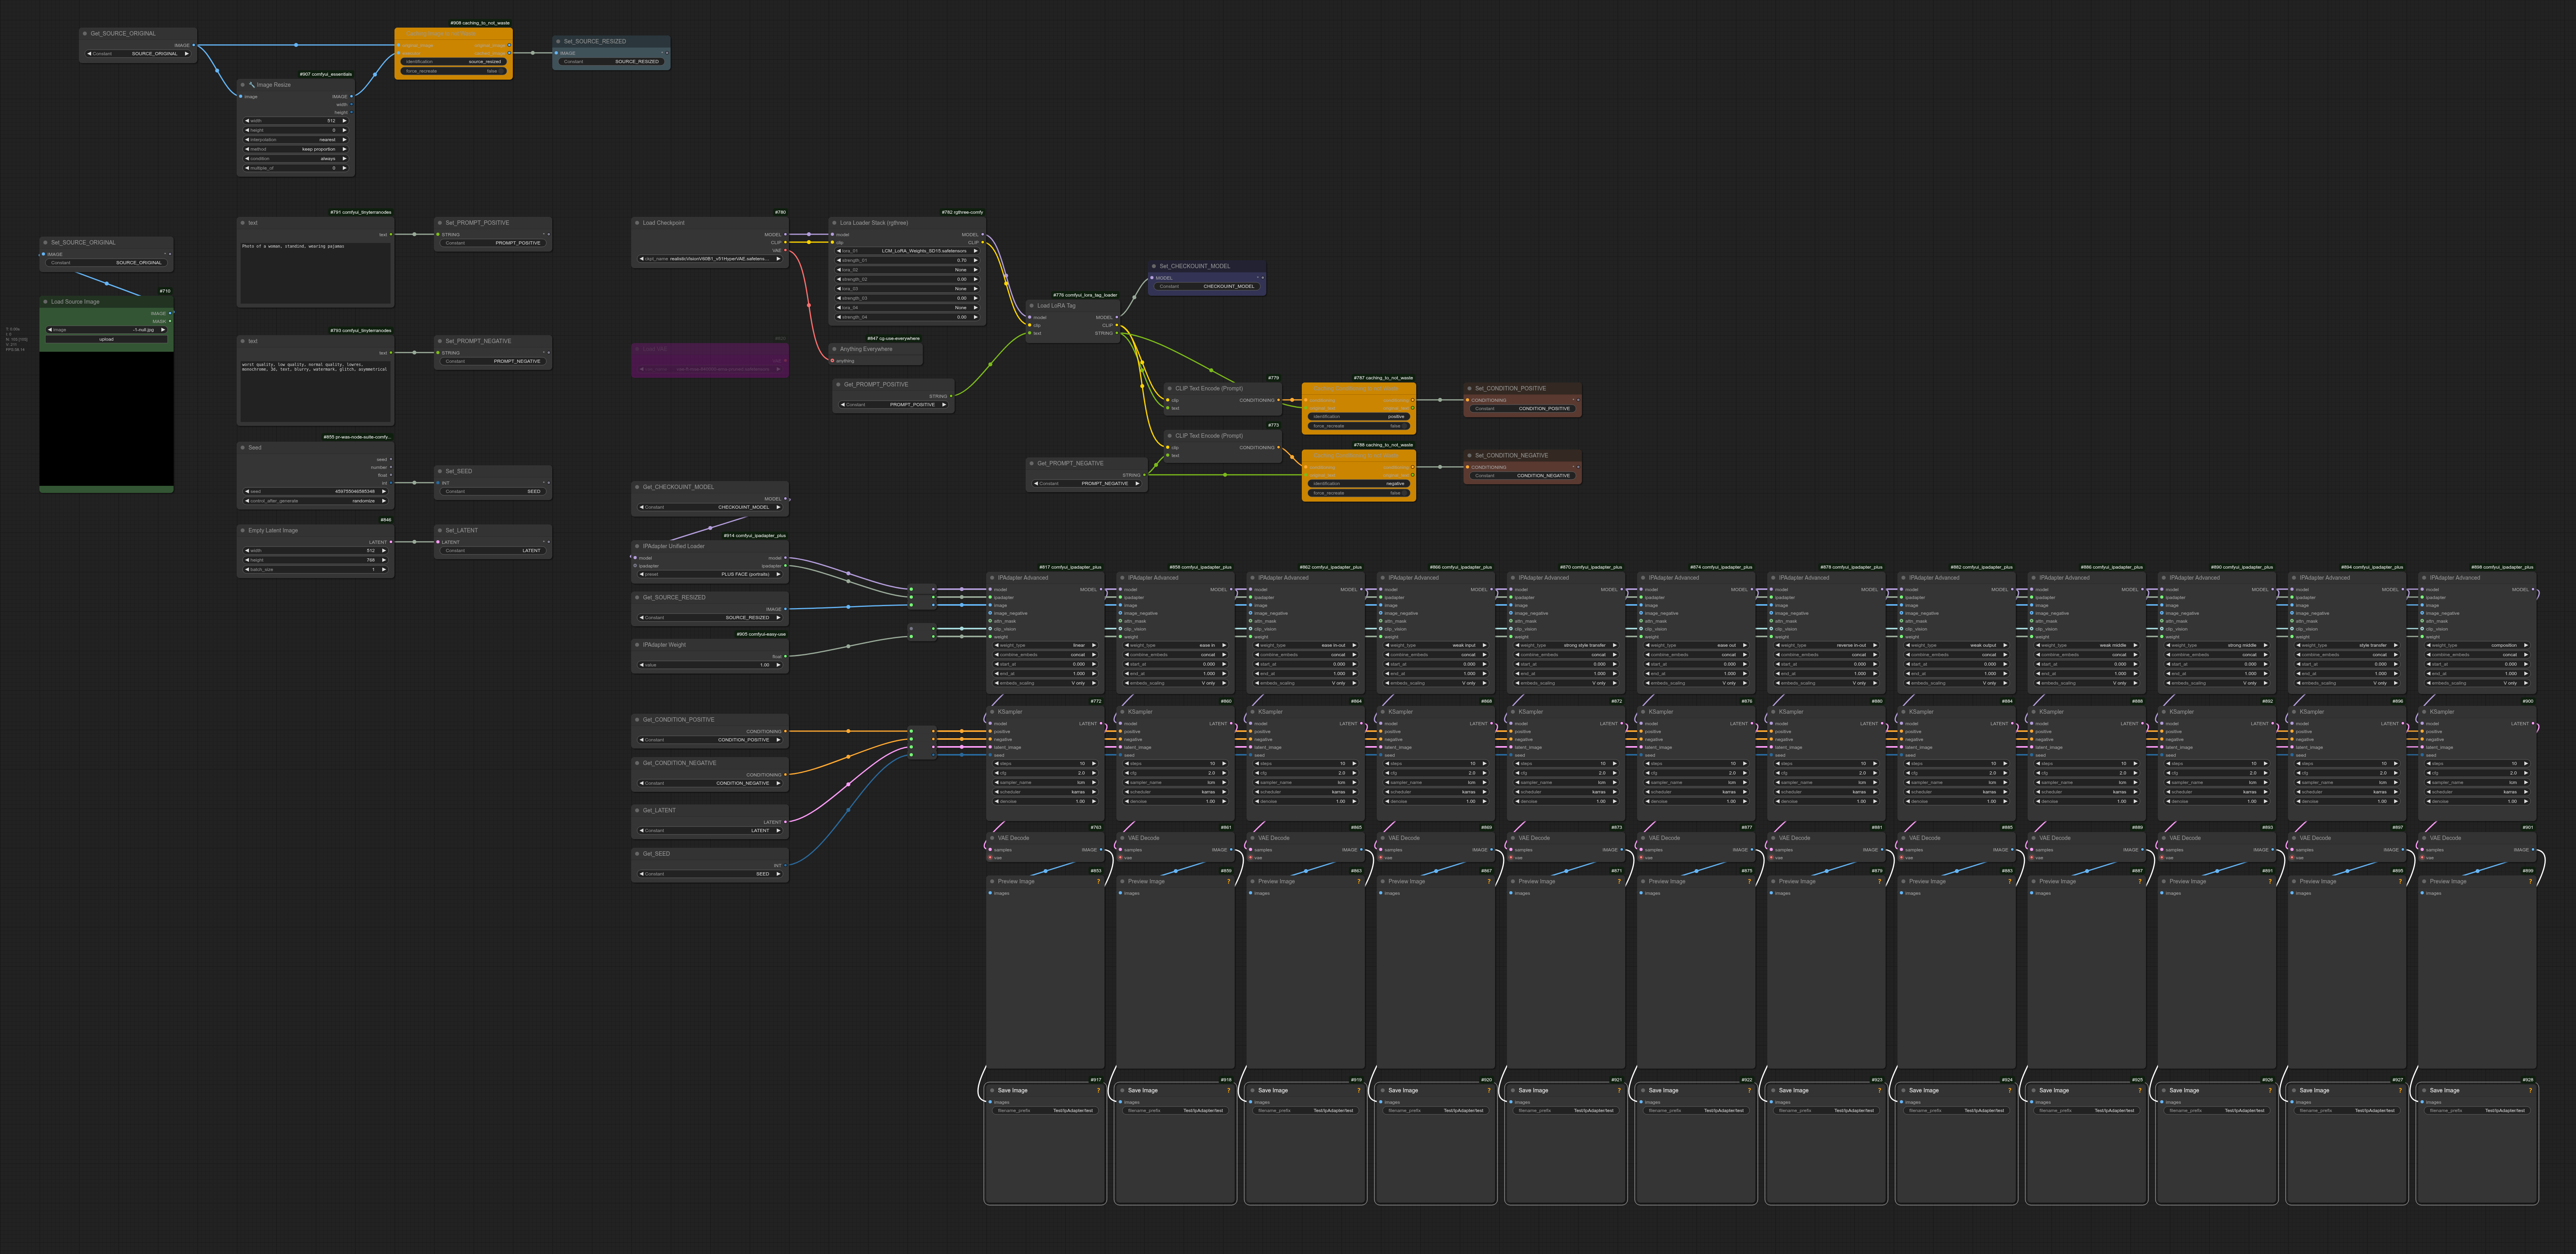Open the PLUS FACE (portraits) preset dropdown
The width and height of the screenshot is (2576, 1254).
click(710, 575)
